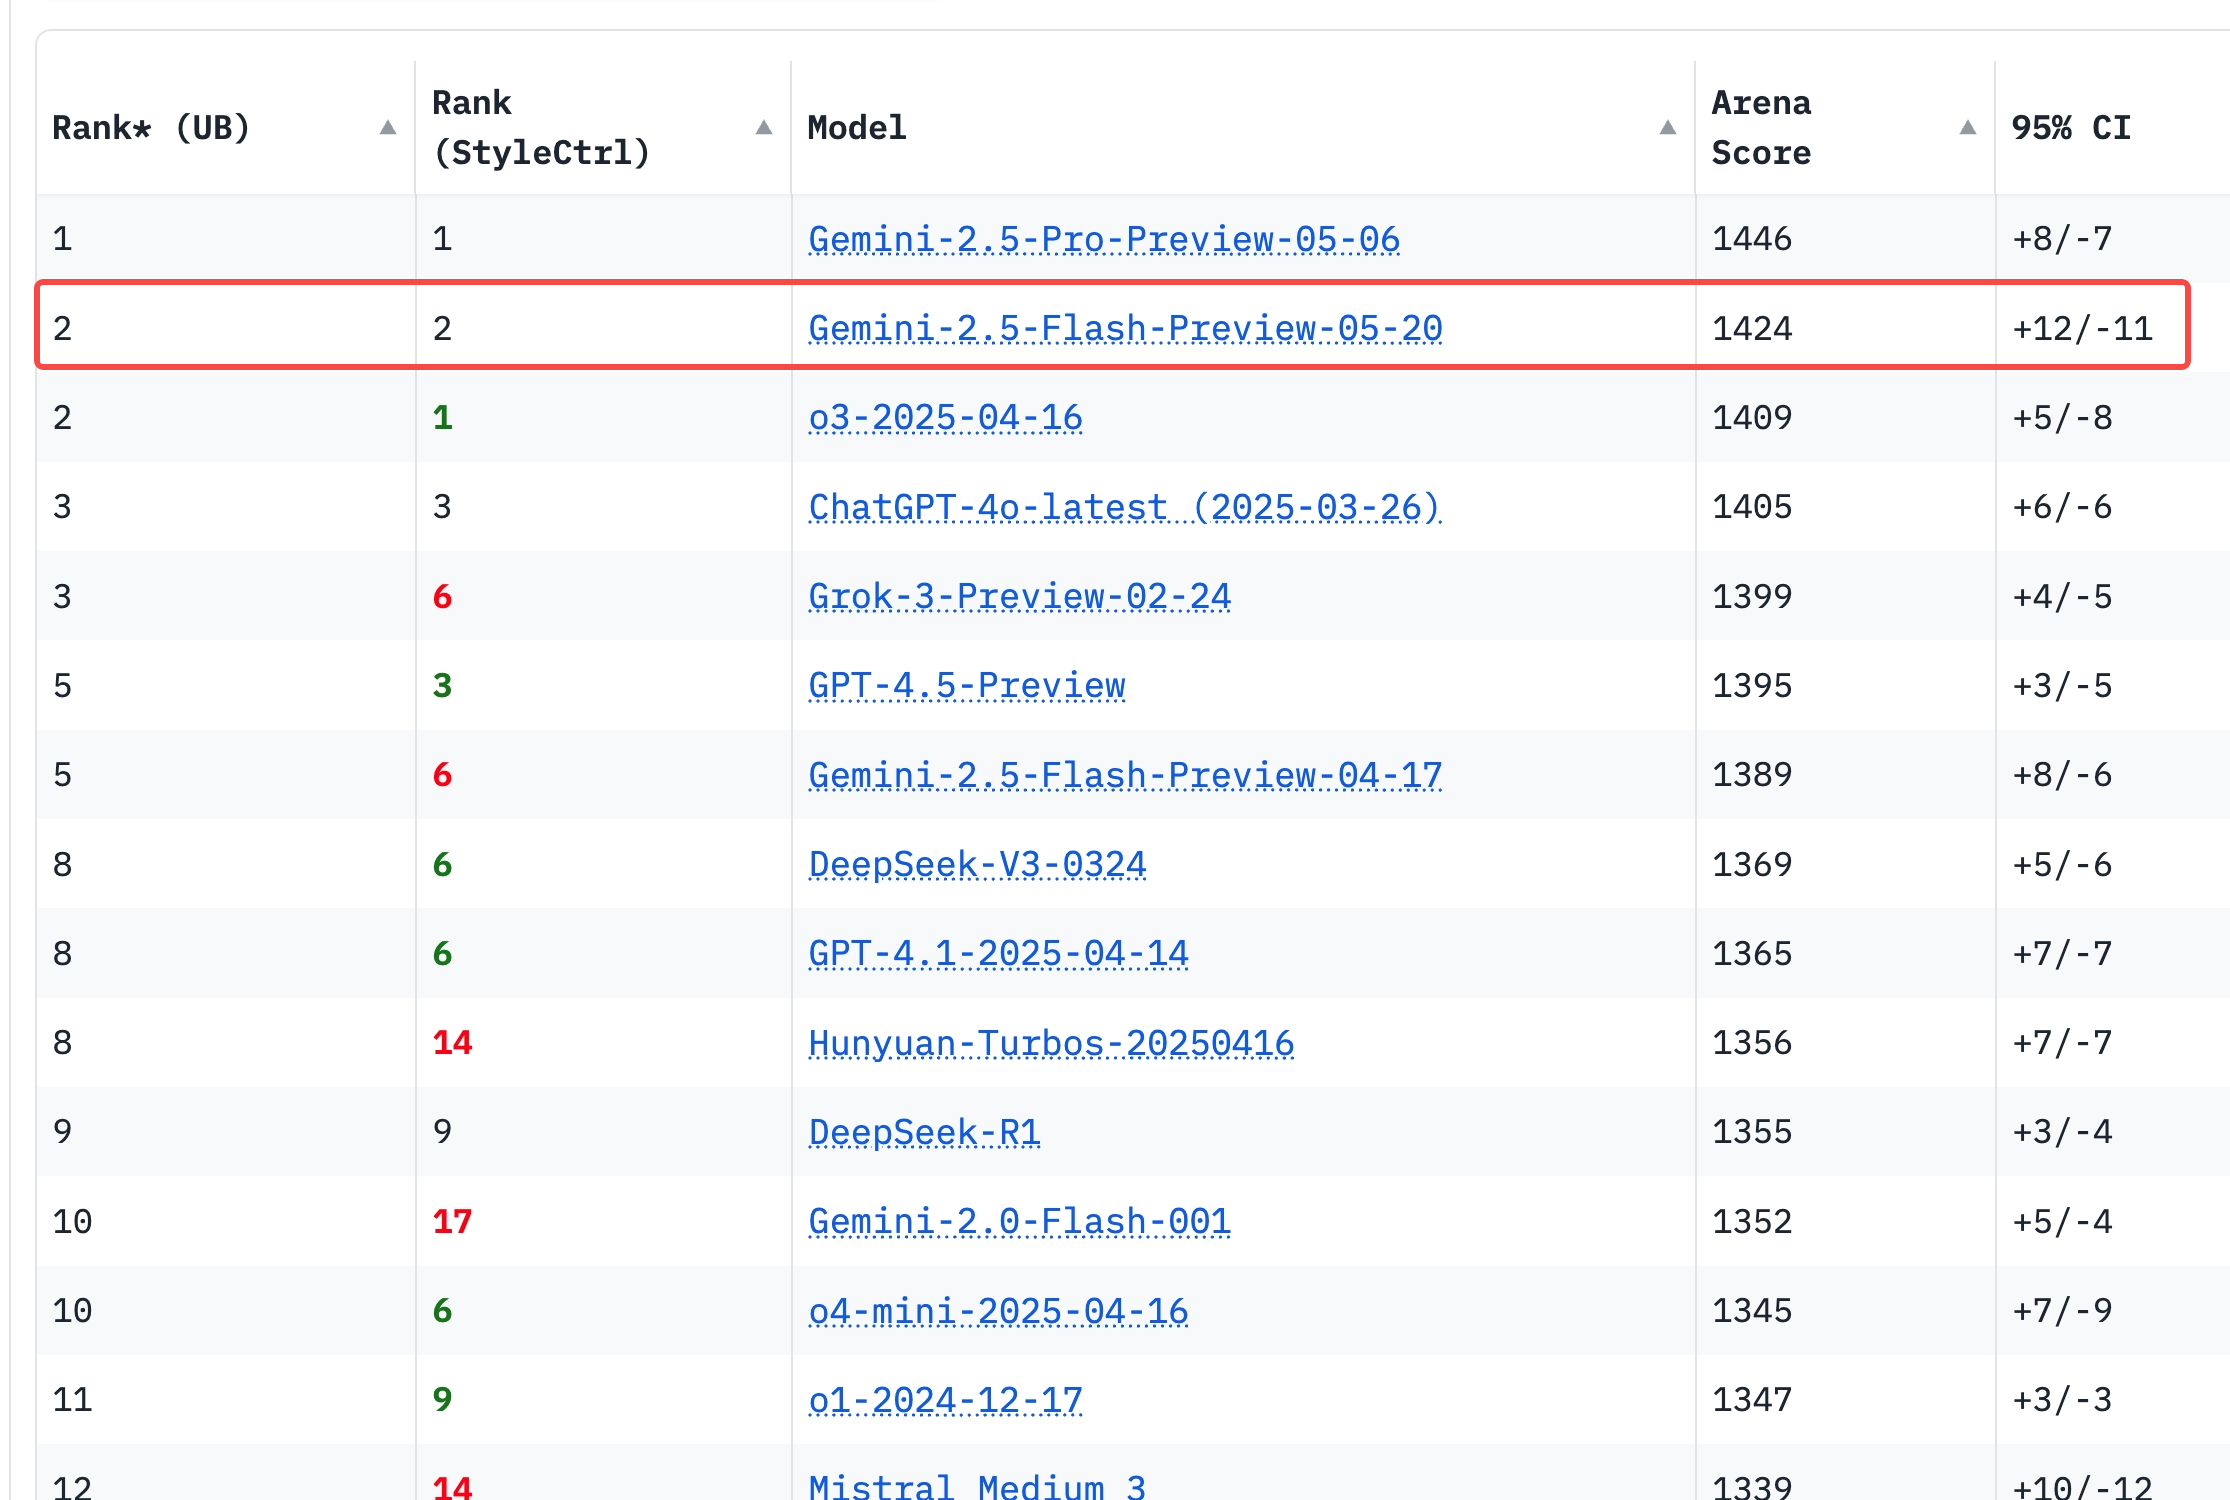This screenshot has height=1500, width=2230.
Task: Open GPT-4.1-2025-04-14 model link
Action: (x=998, y=953)
